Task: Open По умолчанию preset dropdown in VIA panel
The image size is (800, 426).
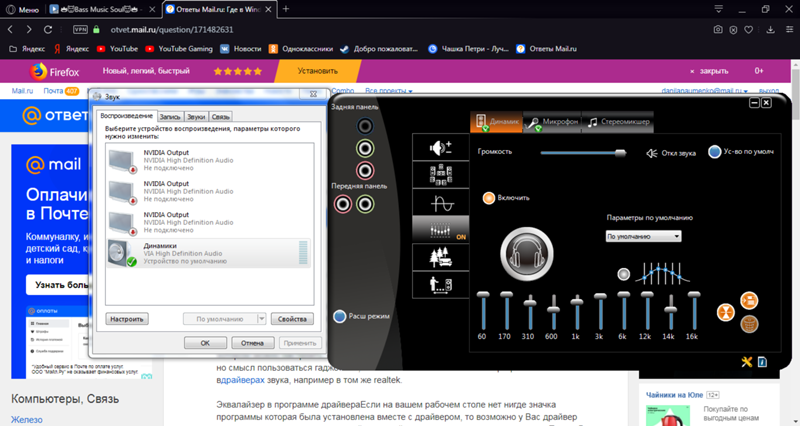Action: click(x=643, y=237)
